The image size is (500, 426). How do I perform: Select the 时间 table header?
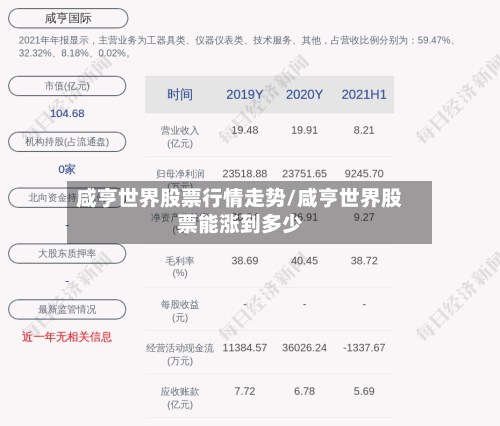tap(180, 95)
